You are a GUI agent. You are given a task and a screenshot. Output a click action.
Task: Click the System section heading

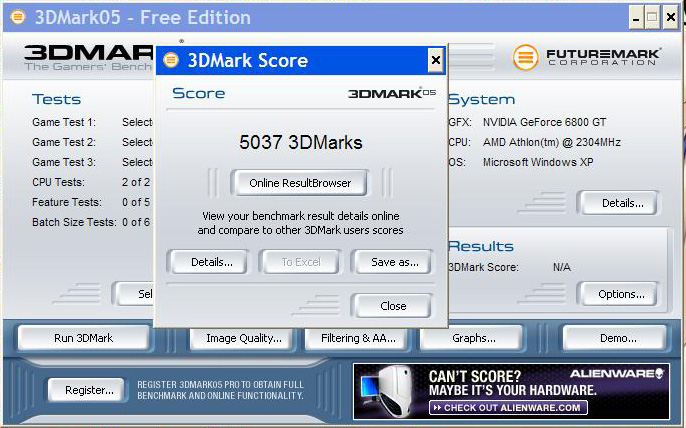click(481, 99)
